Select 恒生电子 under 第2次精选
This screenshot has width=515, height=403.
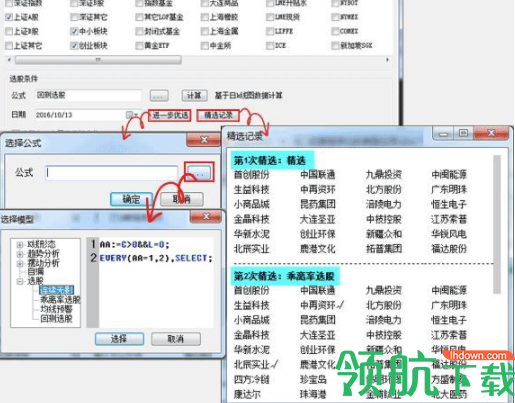[449, 320]
